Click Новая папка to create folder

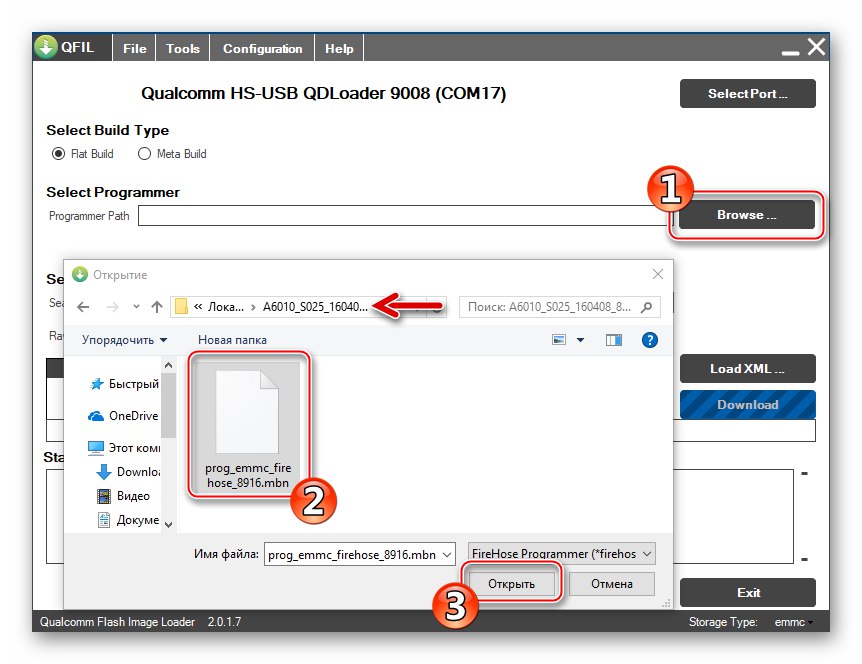[232, 340]
